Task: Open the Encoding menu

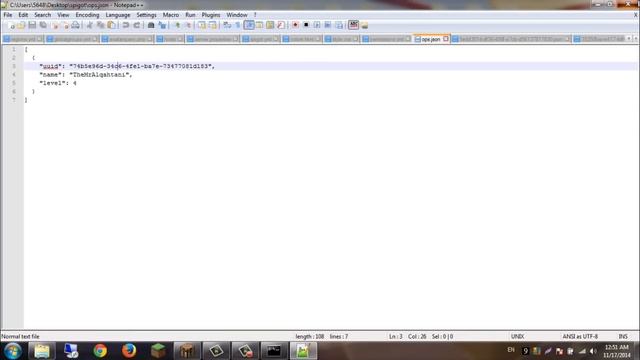Action: click(87, 15)
